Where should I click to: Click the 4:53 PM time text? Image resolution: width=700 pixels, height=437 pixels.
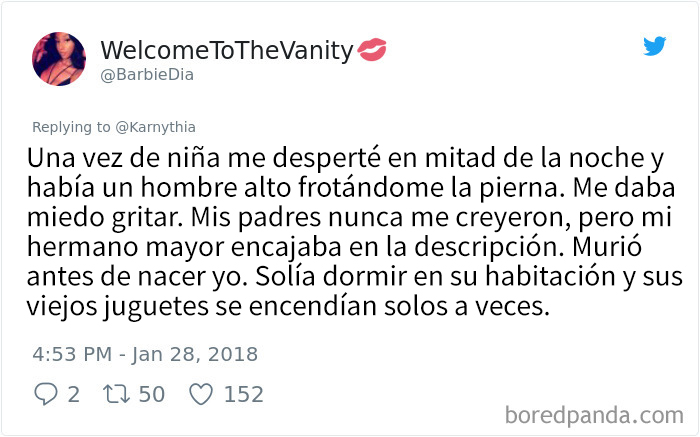click(72, 354)
